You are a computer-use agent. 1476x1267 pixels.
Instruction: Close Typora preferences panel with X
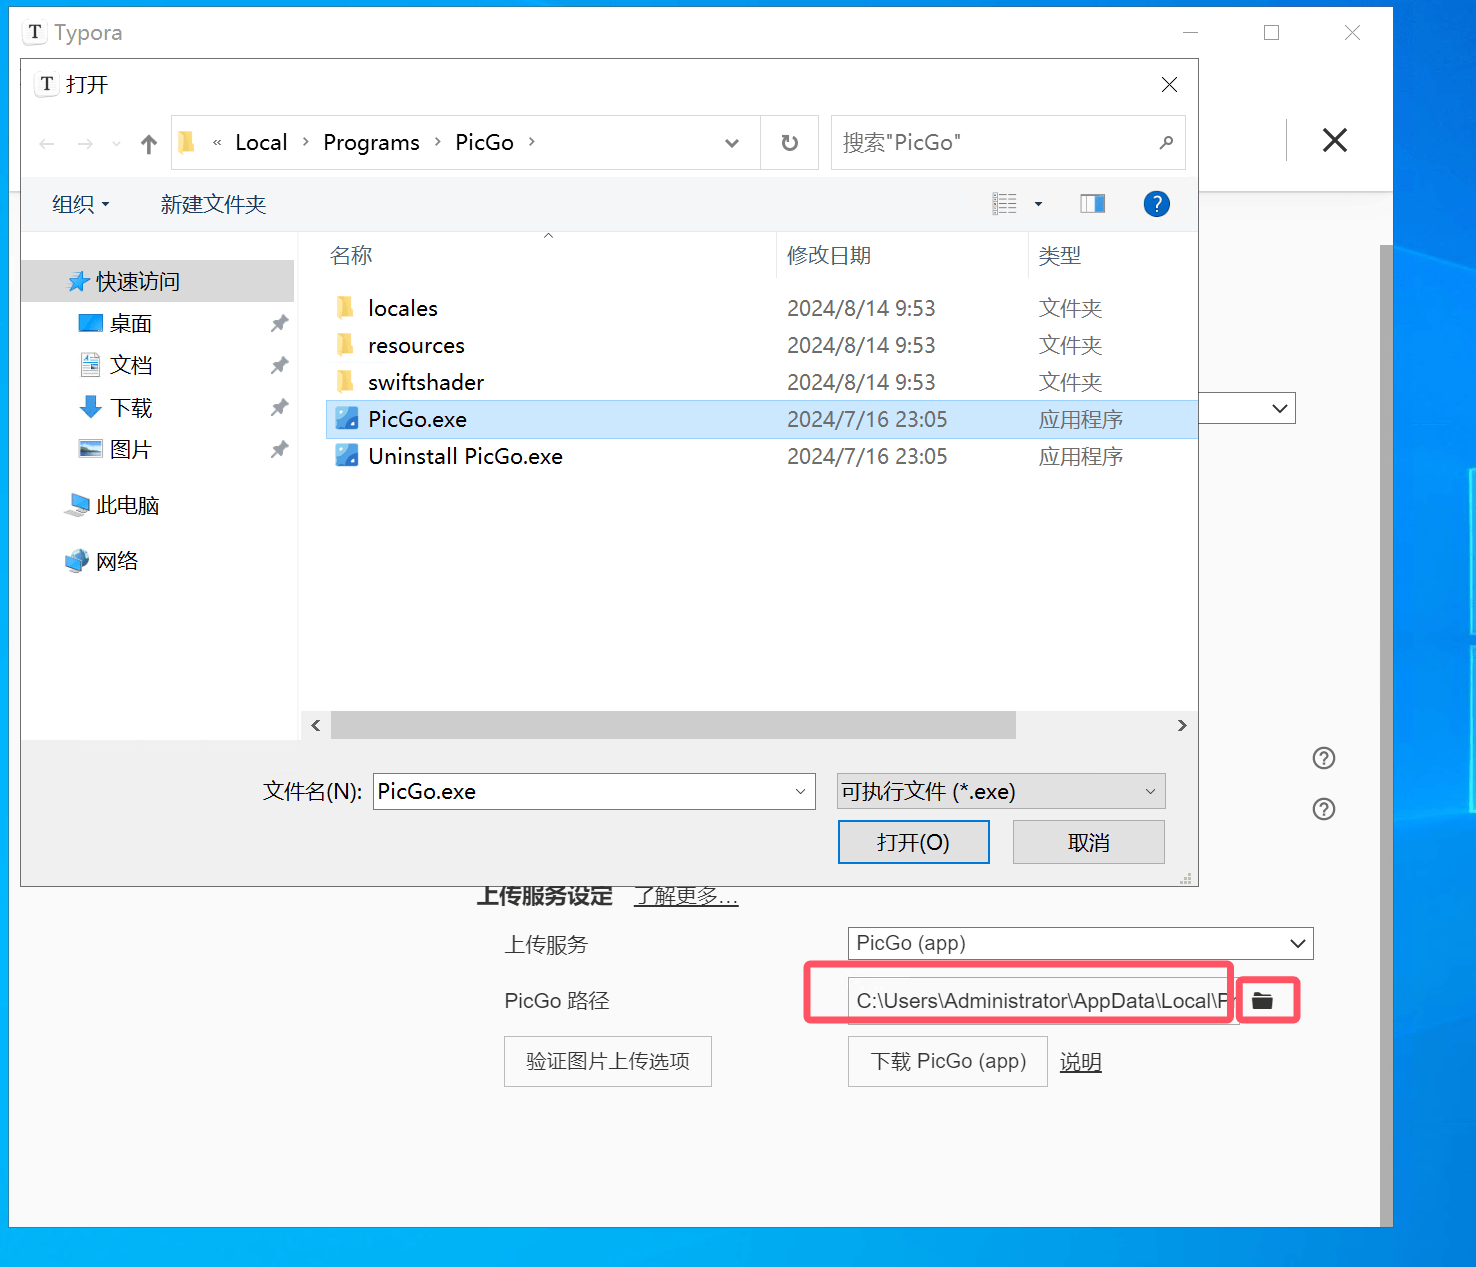[x=1335, y=140]
